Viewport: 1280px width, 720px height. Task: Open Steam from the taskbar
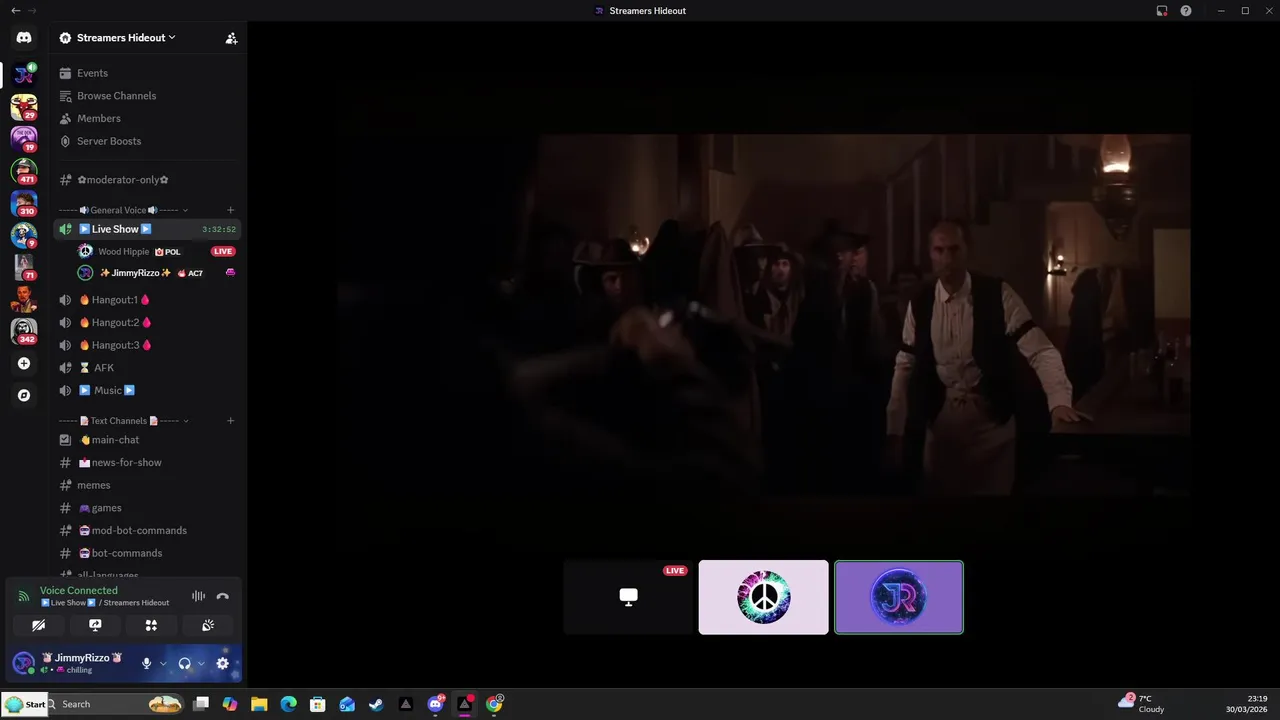[x=376, y=704]
